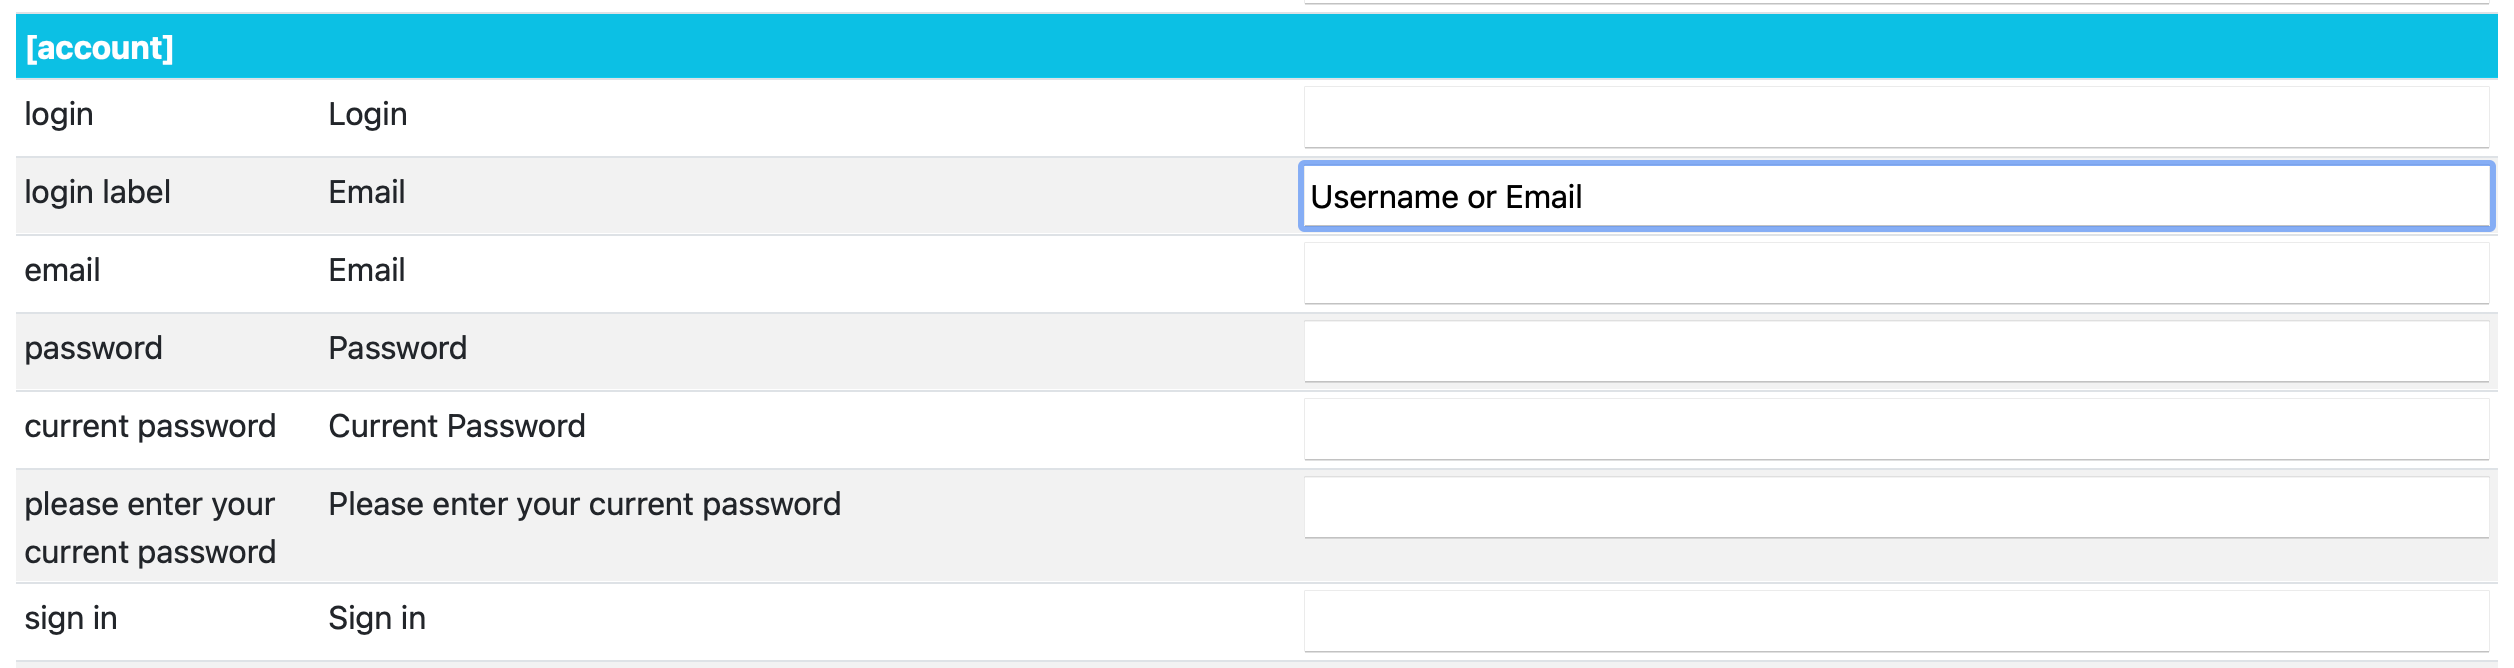2514x668 pixels.
Task: Click the current password translation field
Action: [1900, 428]
